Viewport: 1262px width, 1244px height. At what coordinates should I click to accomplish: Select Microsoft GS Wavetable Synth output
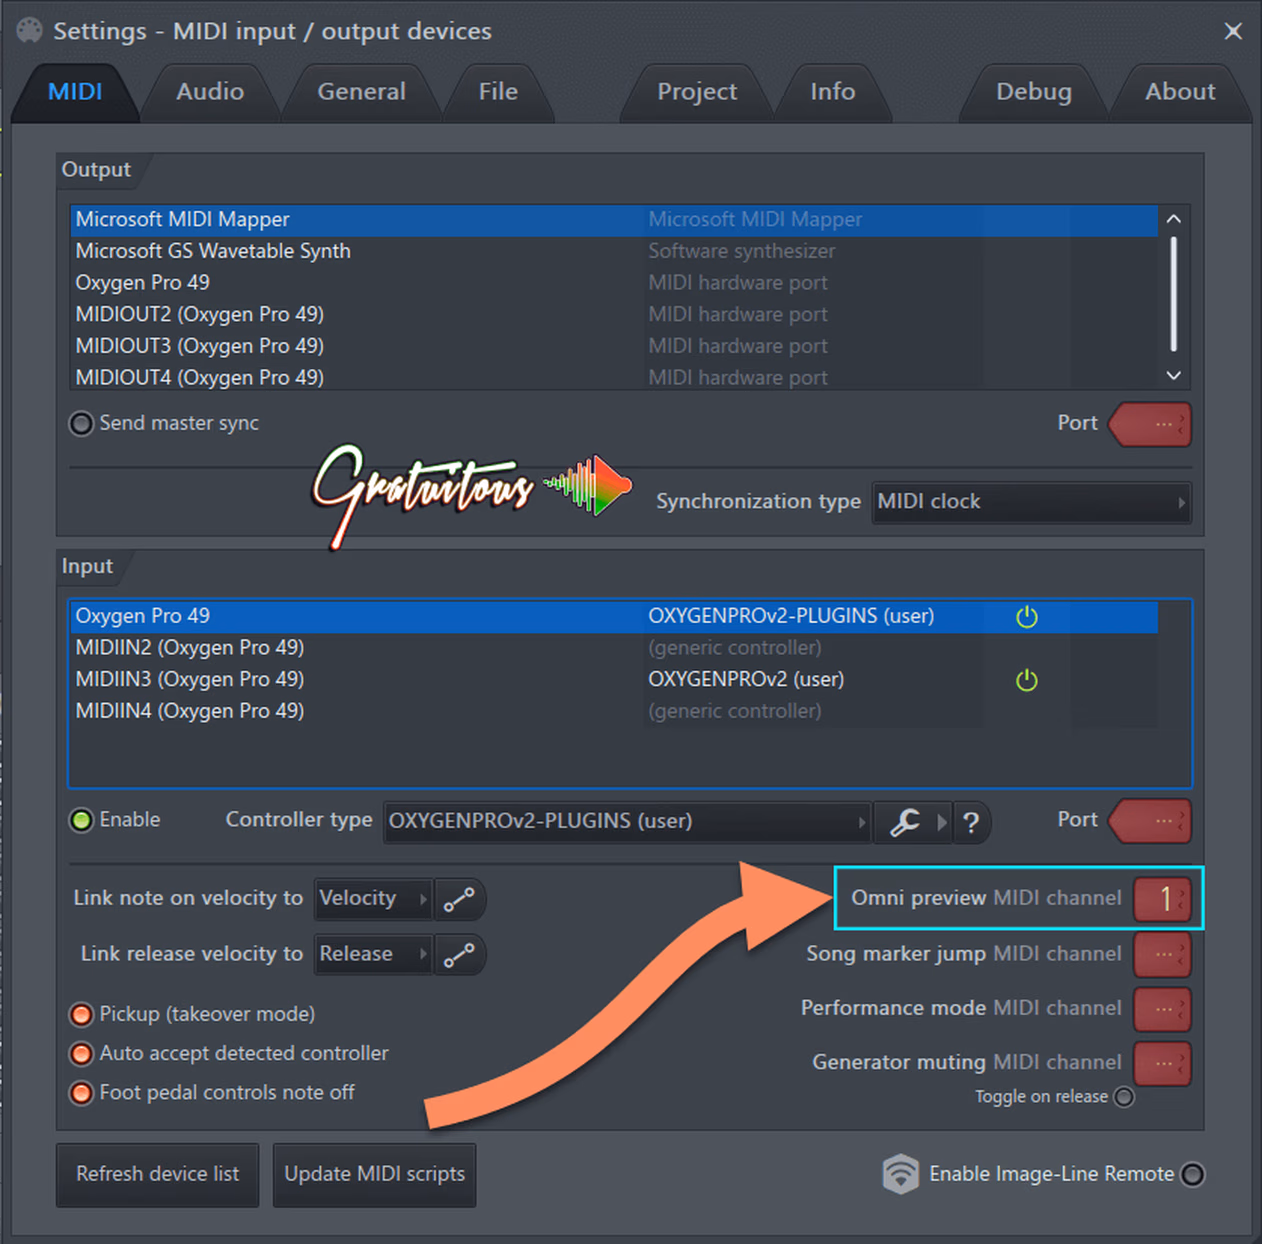click(x=614, y=252)
